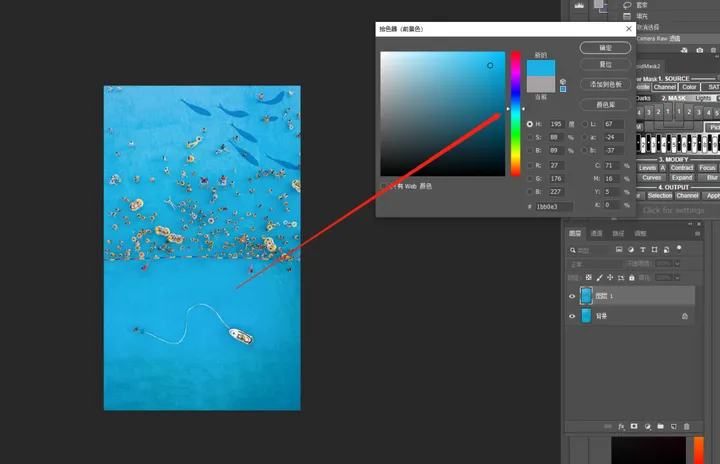The image size is (720, 464).
Task: Create a new layer icon
Action: pos(674,426)
